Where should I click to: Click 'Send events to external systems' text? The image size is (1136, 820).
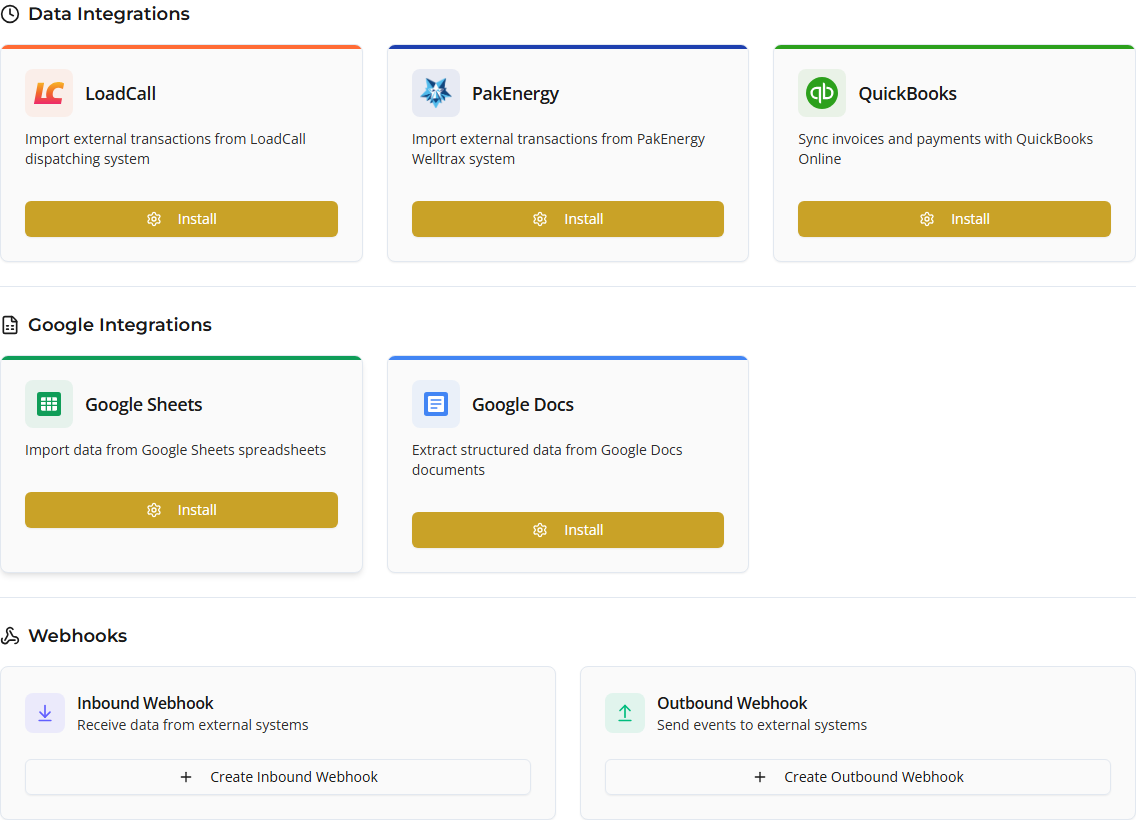coord(762,725)
